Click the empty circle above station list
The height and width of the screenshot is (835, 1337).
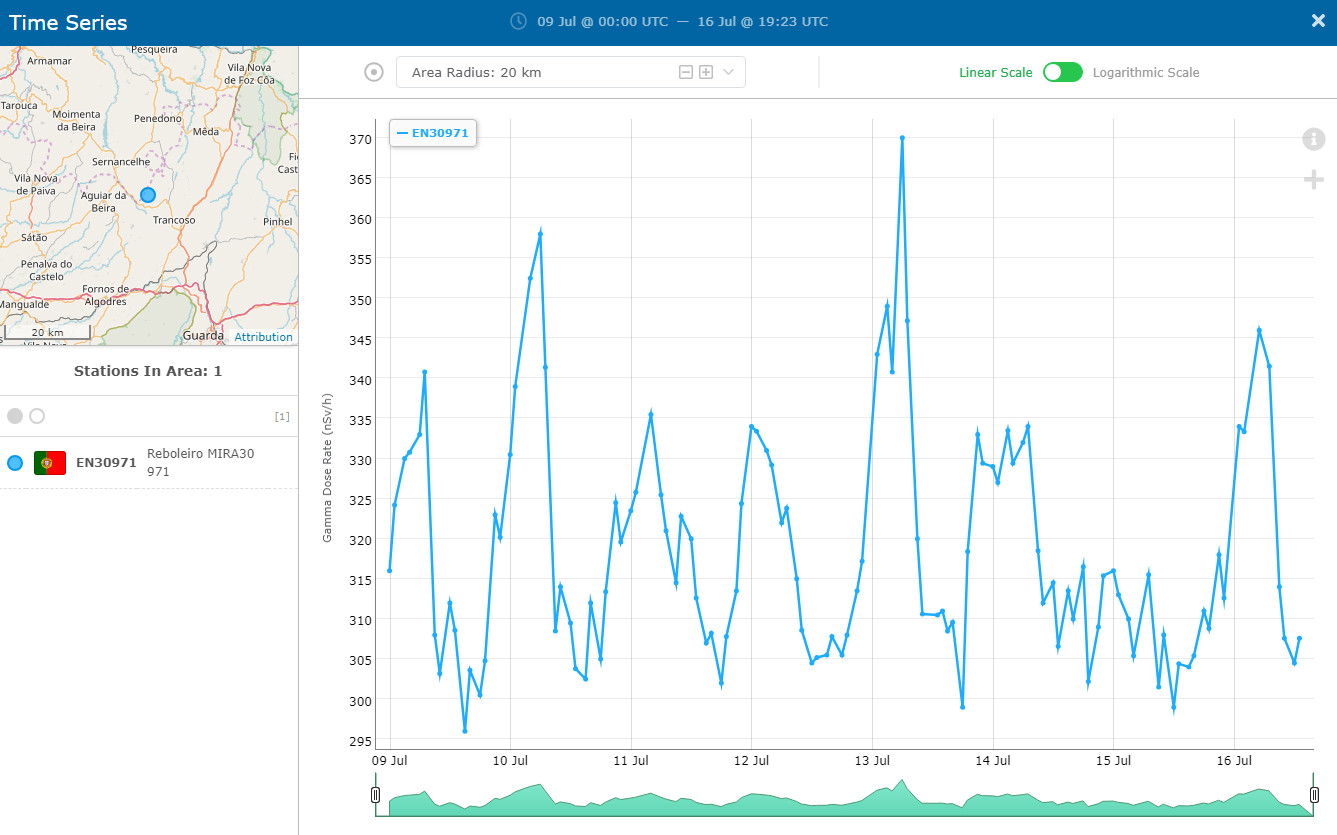tap(37, 416)
